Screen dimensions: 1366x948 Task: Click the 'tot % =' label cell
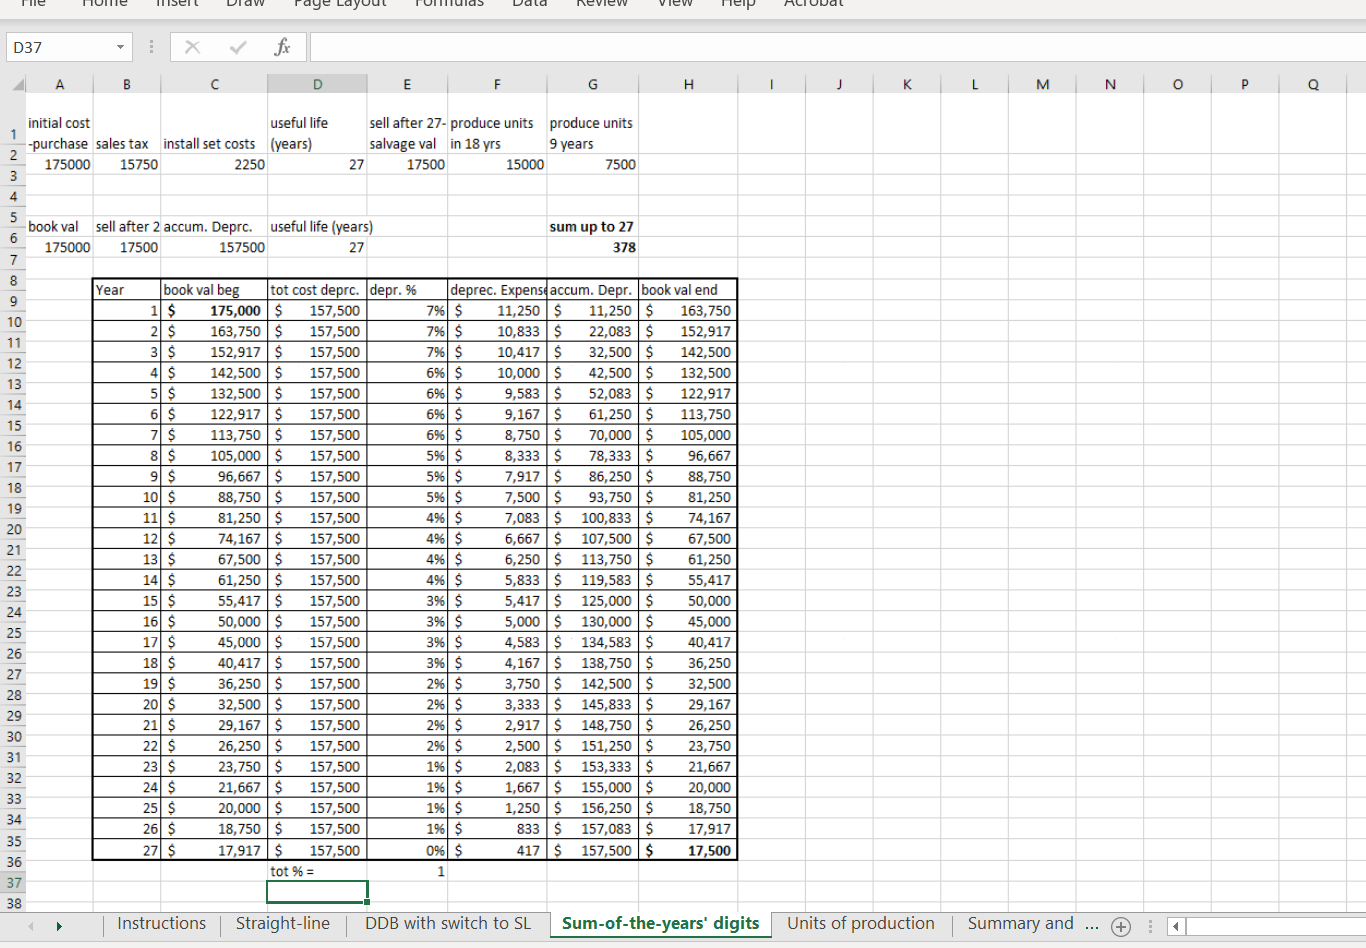(318, 871)
